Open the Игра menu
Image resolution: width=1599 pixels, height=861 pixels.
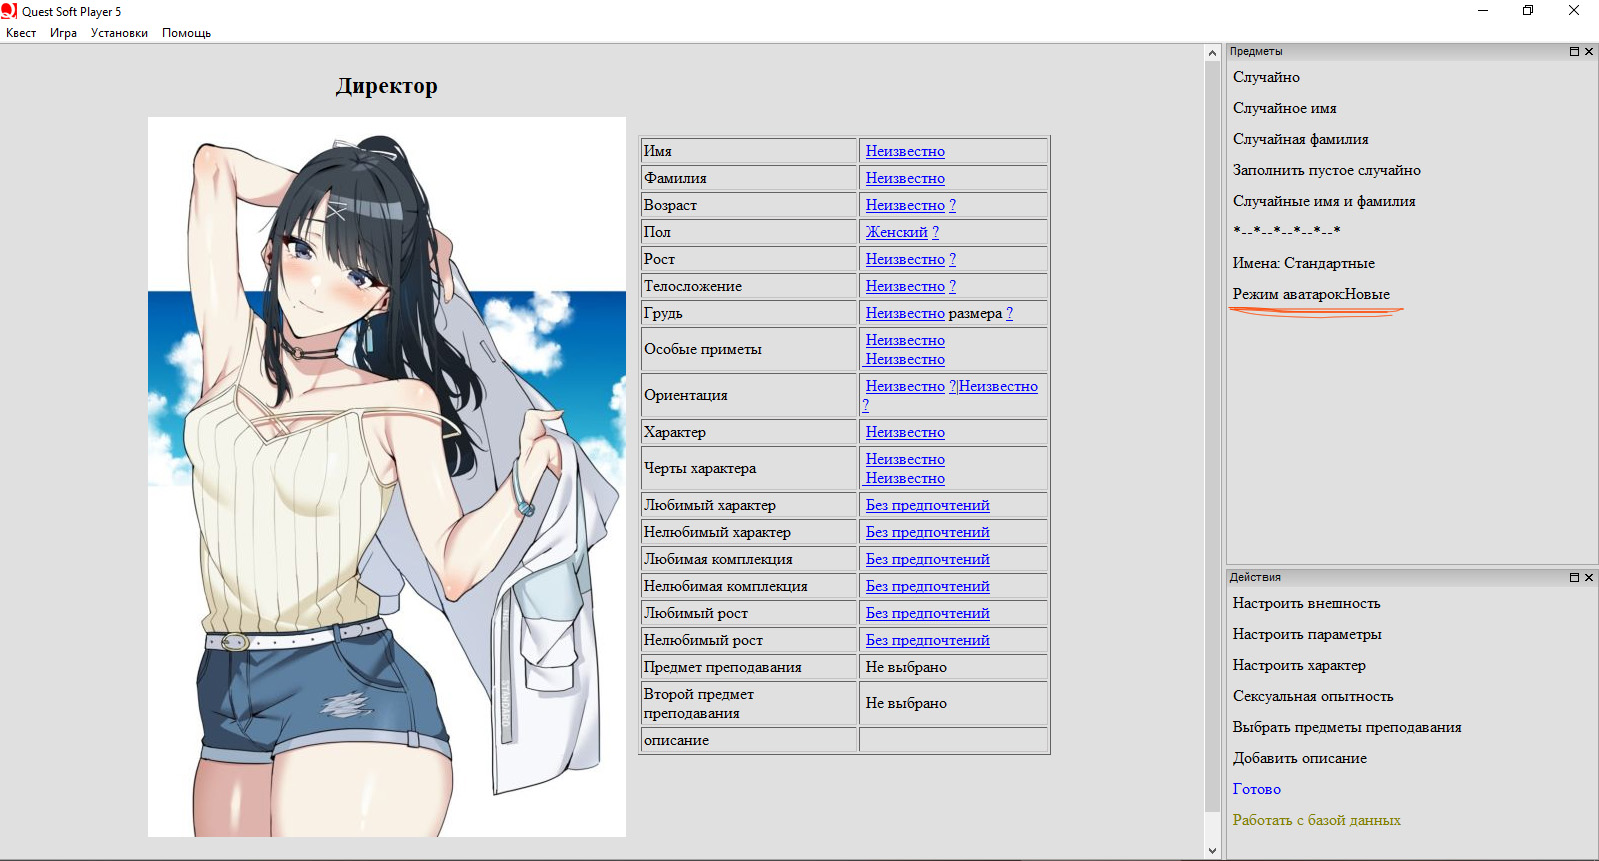[x=63, y=33]
